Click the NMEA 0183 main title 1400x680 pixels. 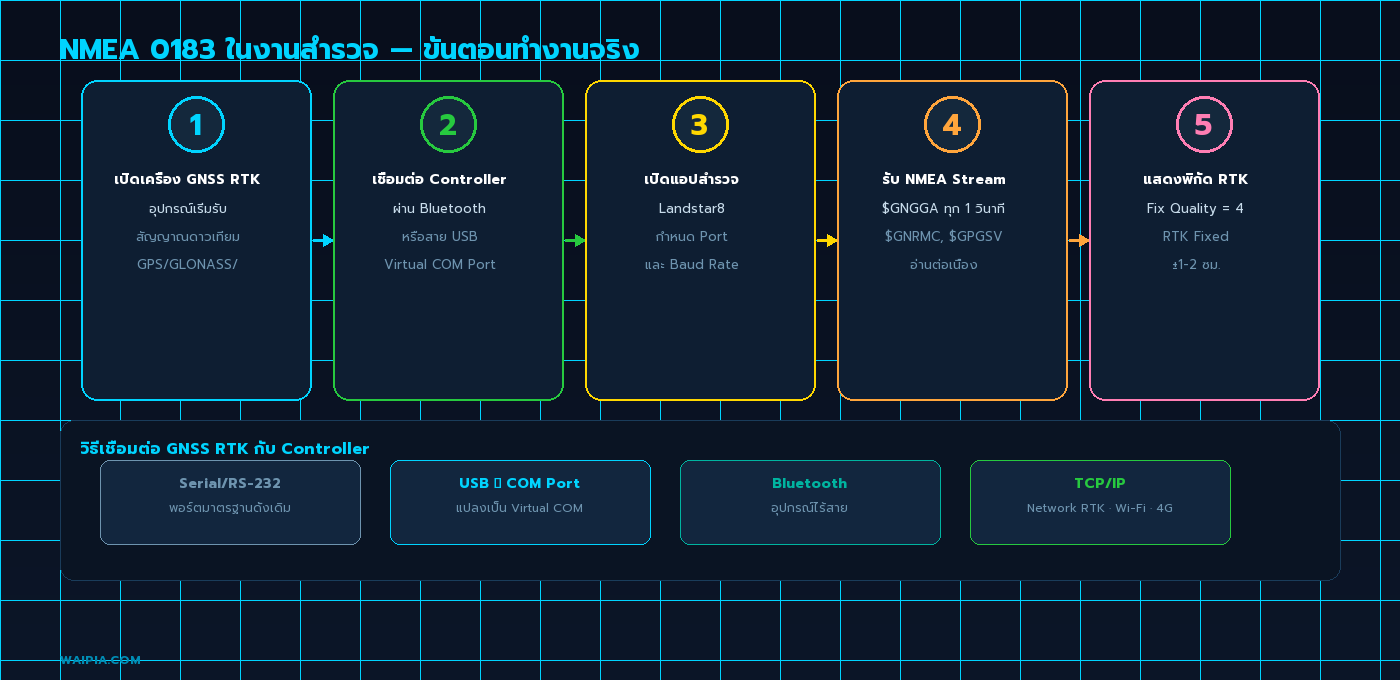[x=349, y=49]
